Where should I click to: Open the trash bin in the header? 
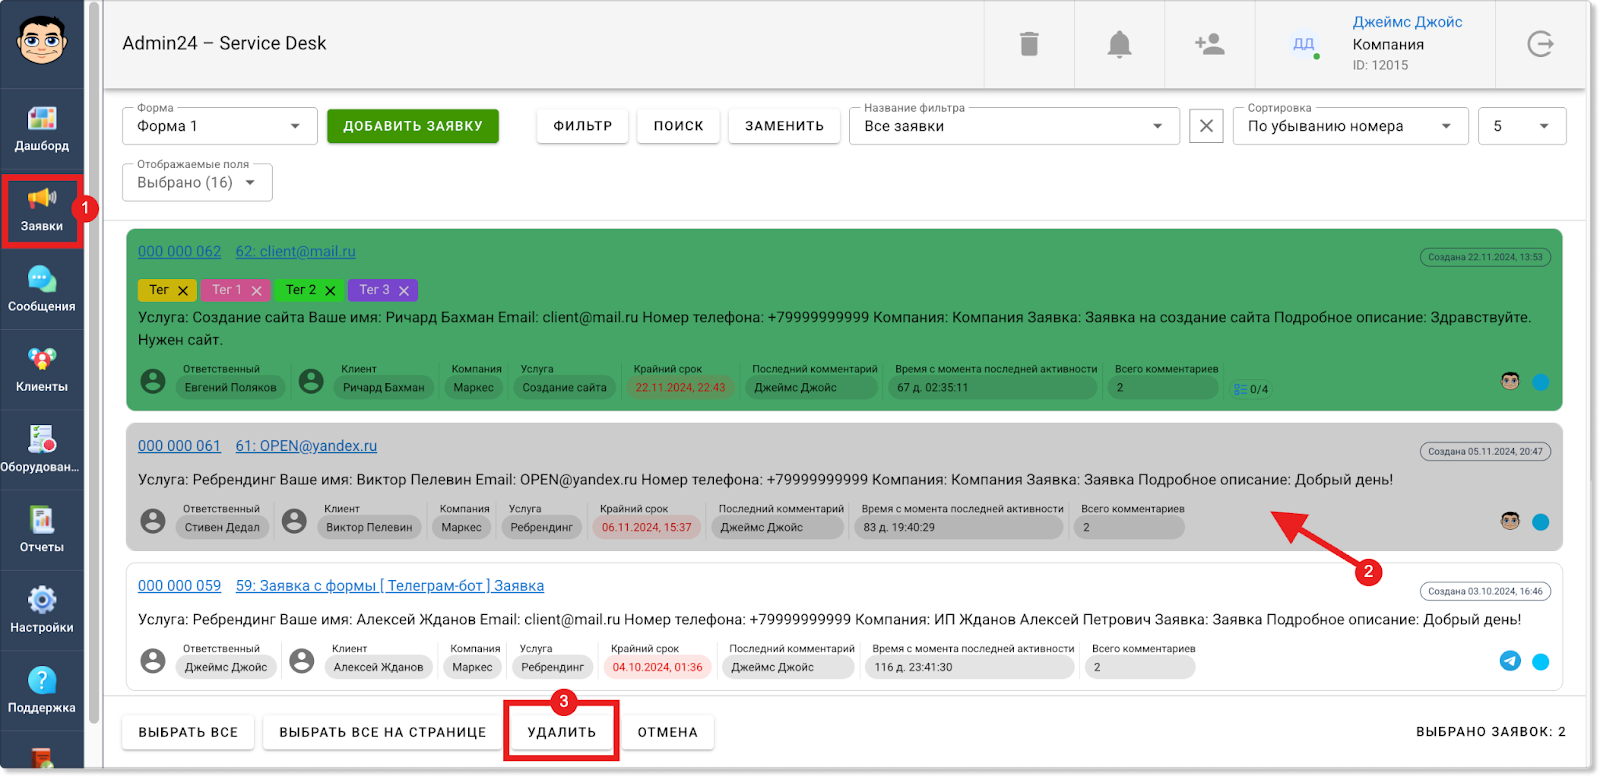tap(1029, 44)
